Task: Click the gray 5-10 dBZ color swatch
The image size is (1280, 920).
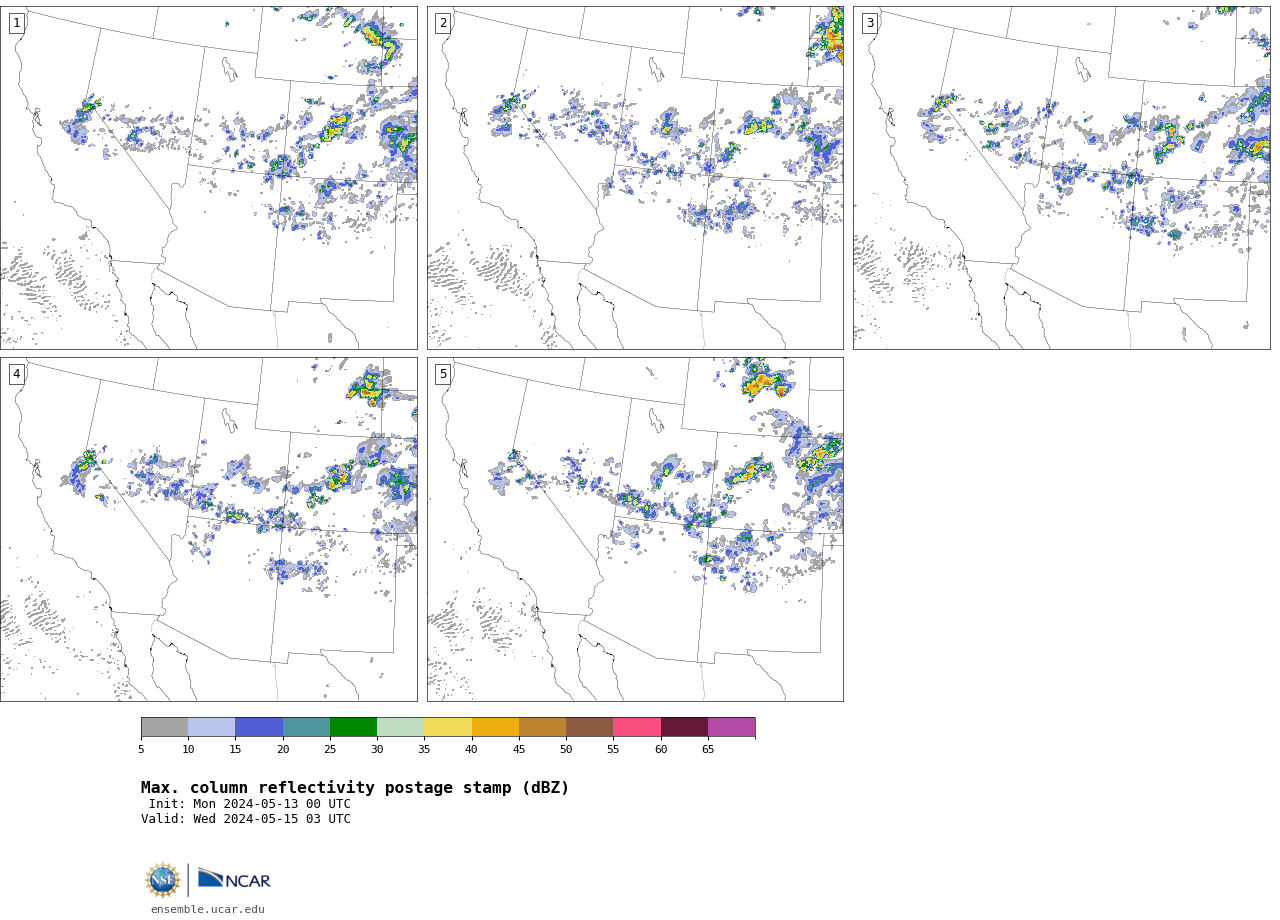Action: [x=165, y=727]
